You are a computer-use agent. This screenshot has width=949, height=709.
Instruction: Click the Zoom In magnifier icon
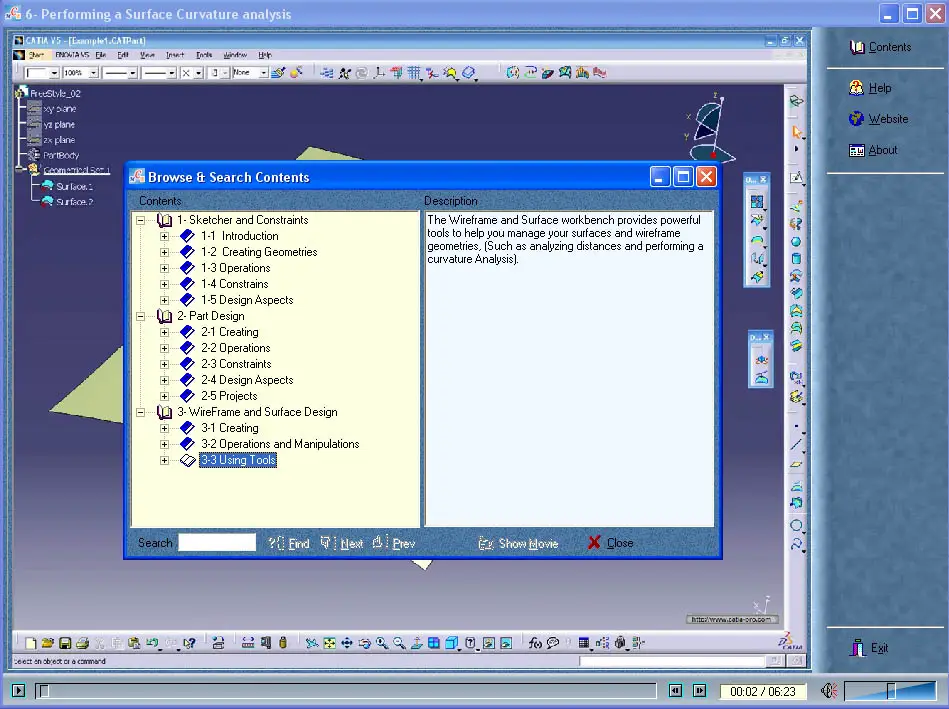[382, 643]
